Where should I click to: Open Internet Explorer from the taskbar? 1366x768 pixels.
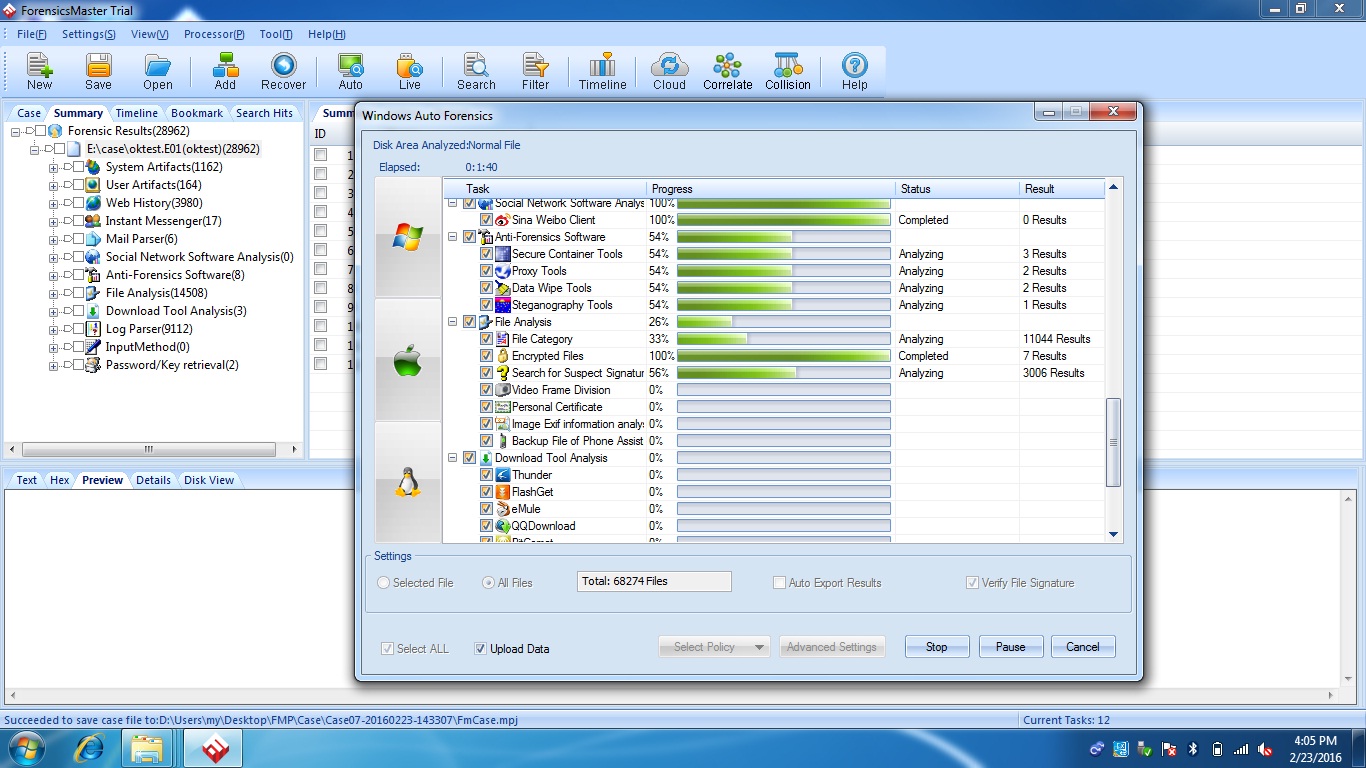[90, 748]
